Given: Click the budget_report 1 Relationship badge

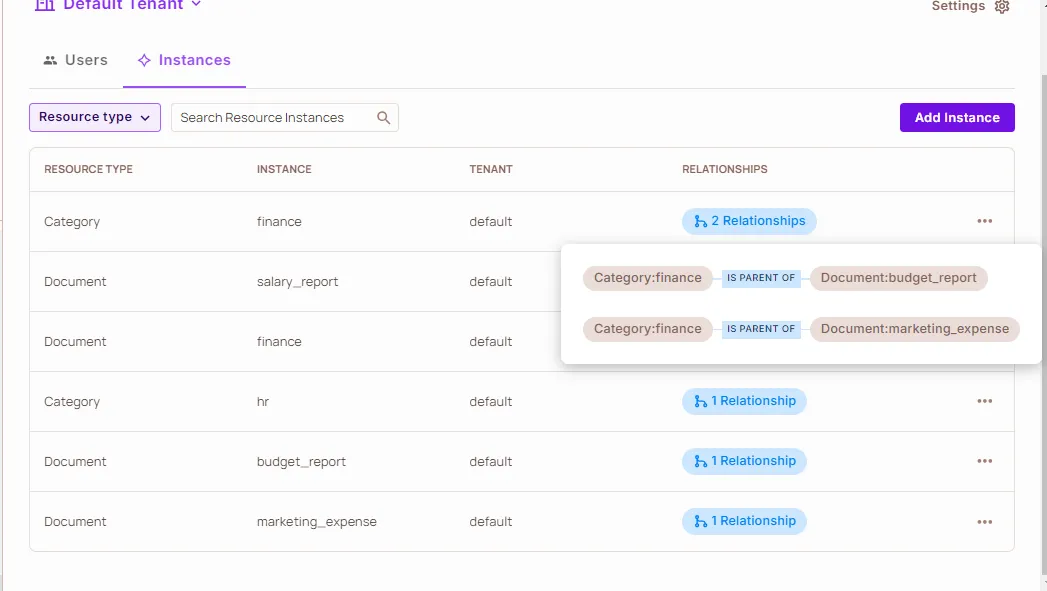Looking at the screenshot, I should click(x=744, y=461).
